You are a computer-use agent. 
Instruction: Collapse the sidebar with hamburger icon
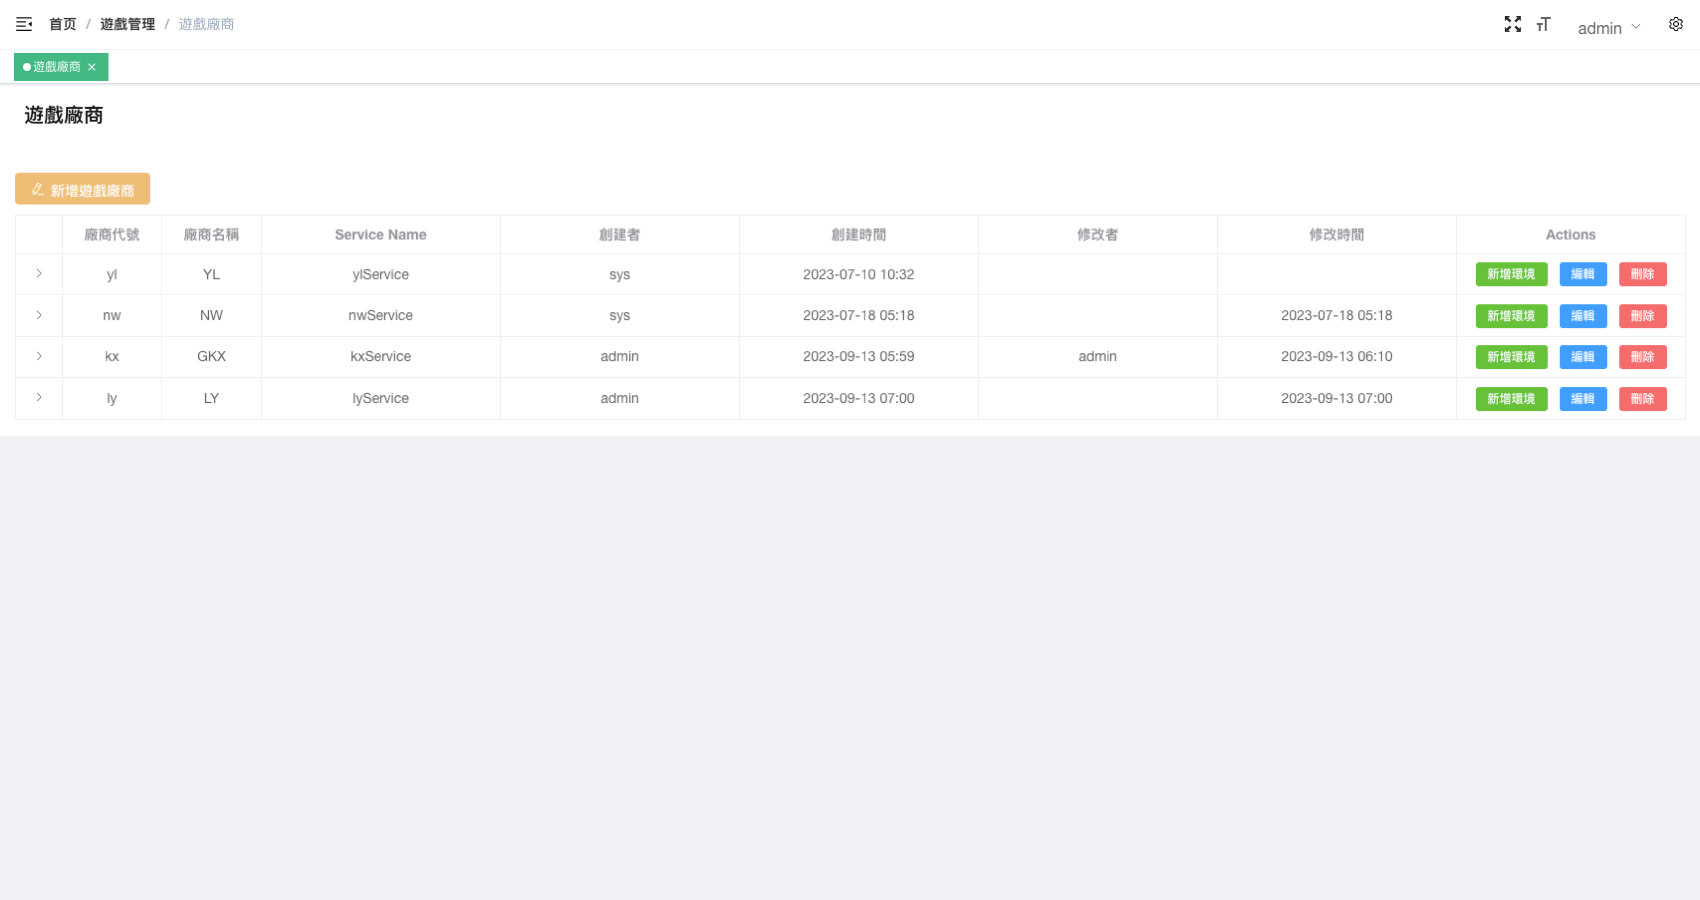(x=24, y=24)
